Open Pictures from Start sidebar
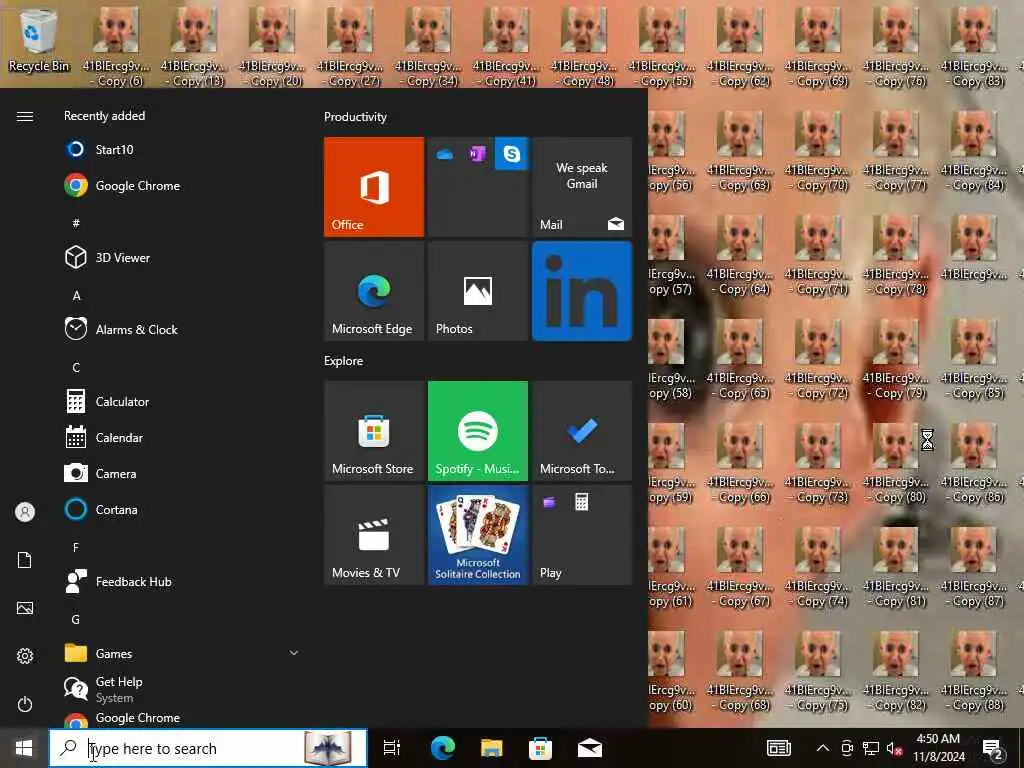The image size is (1024, 768). tap(25, 608)
